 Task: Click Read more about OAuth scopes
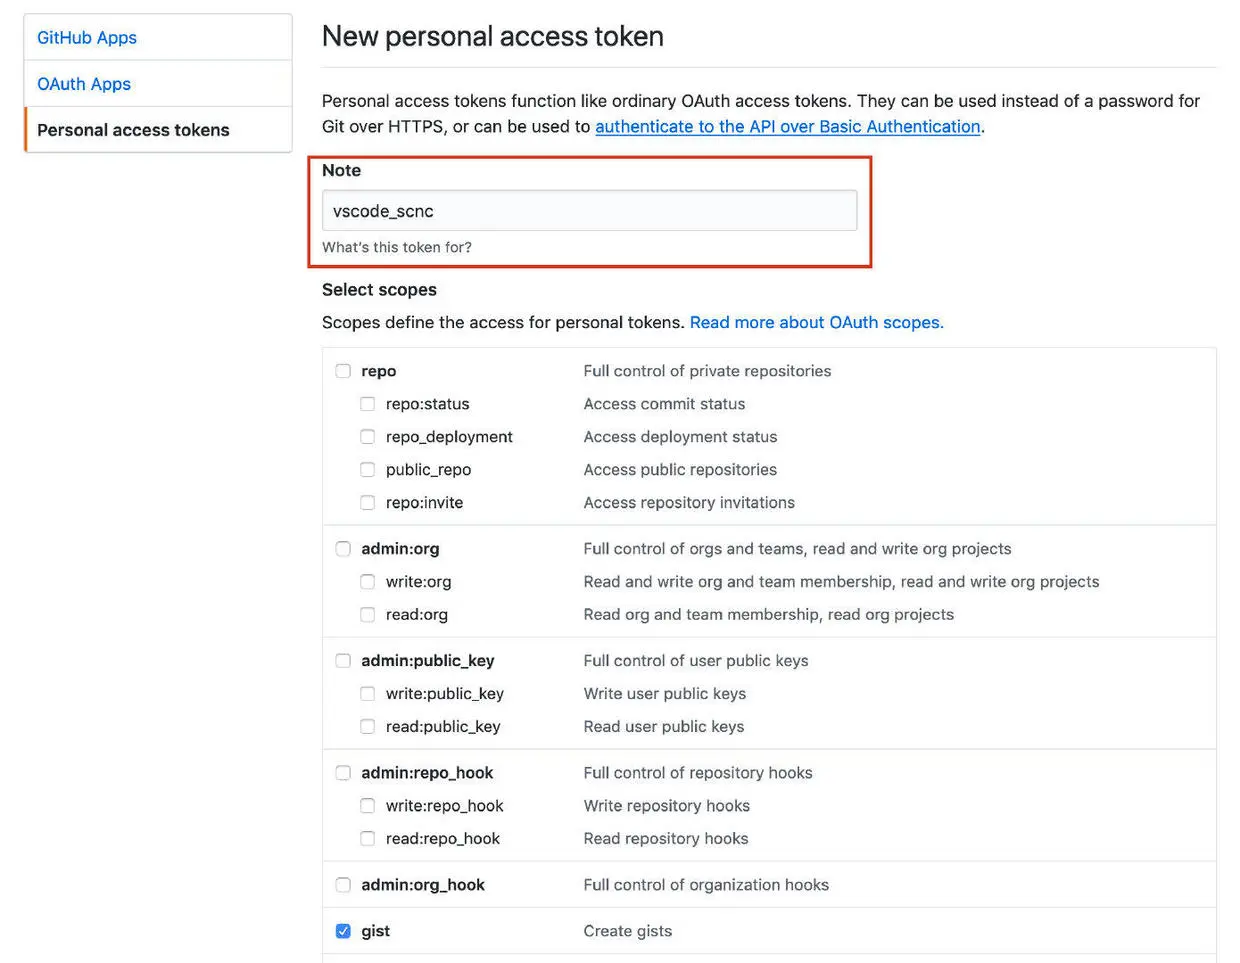[x=816, y=323]
